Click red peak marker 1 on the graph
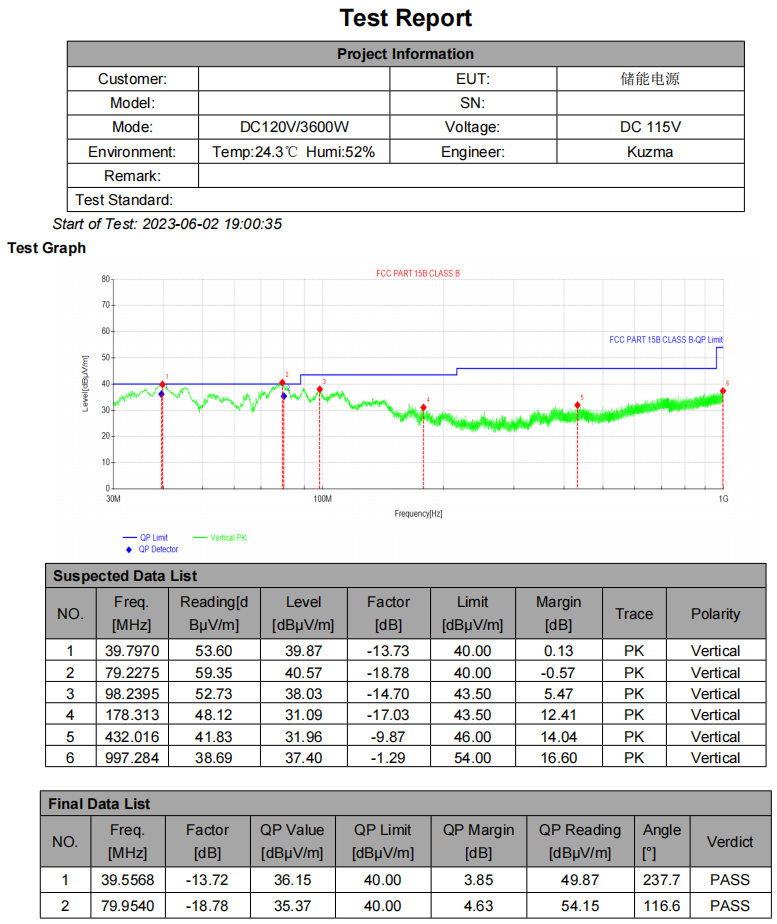The image size is (777, 924). (x=162, y=384)
